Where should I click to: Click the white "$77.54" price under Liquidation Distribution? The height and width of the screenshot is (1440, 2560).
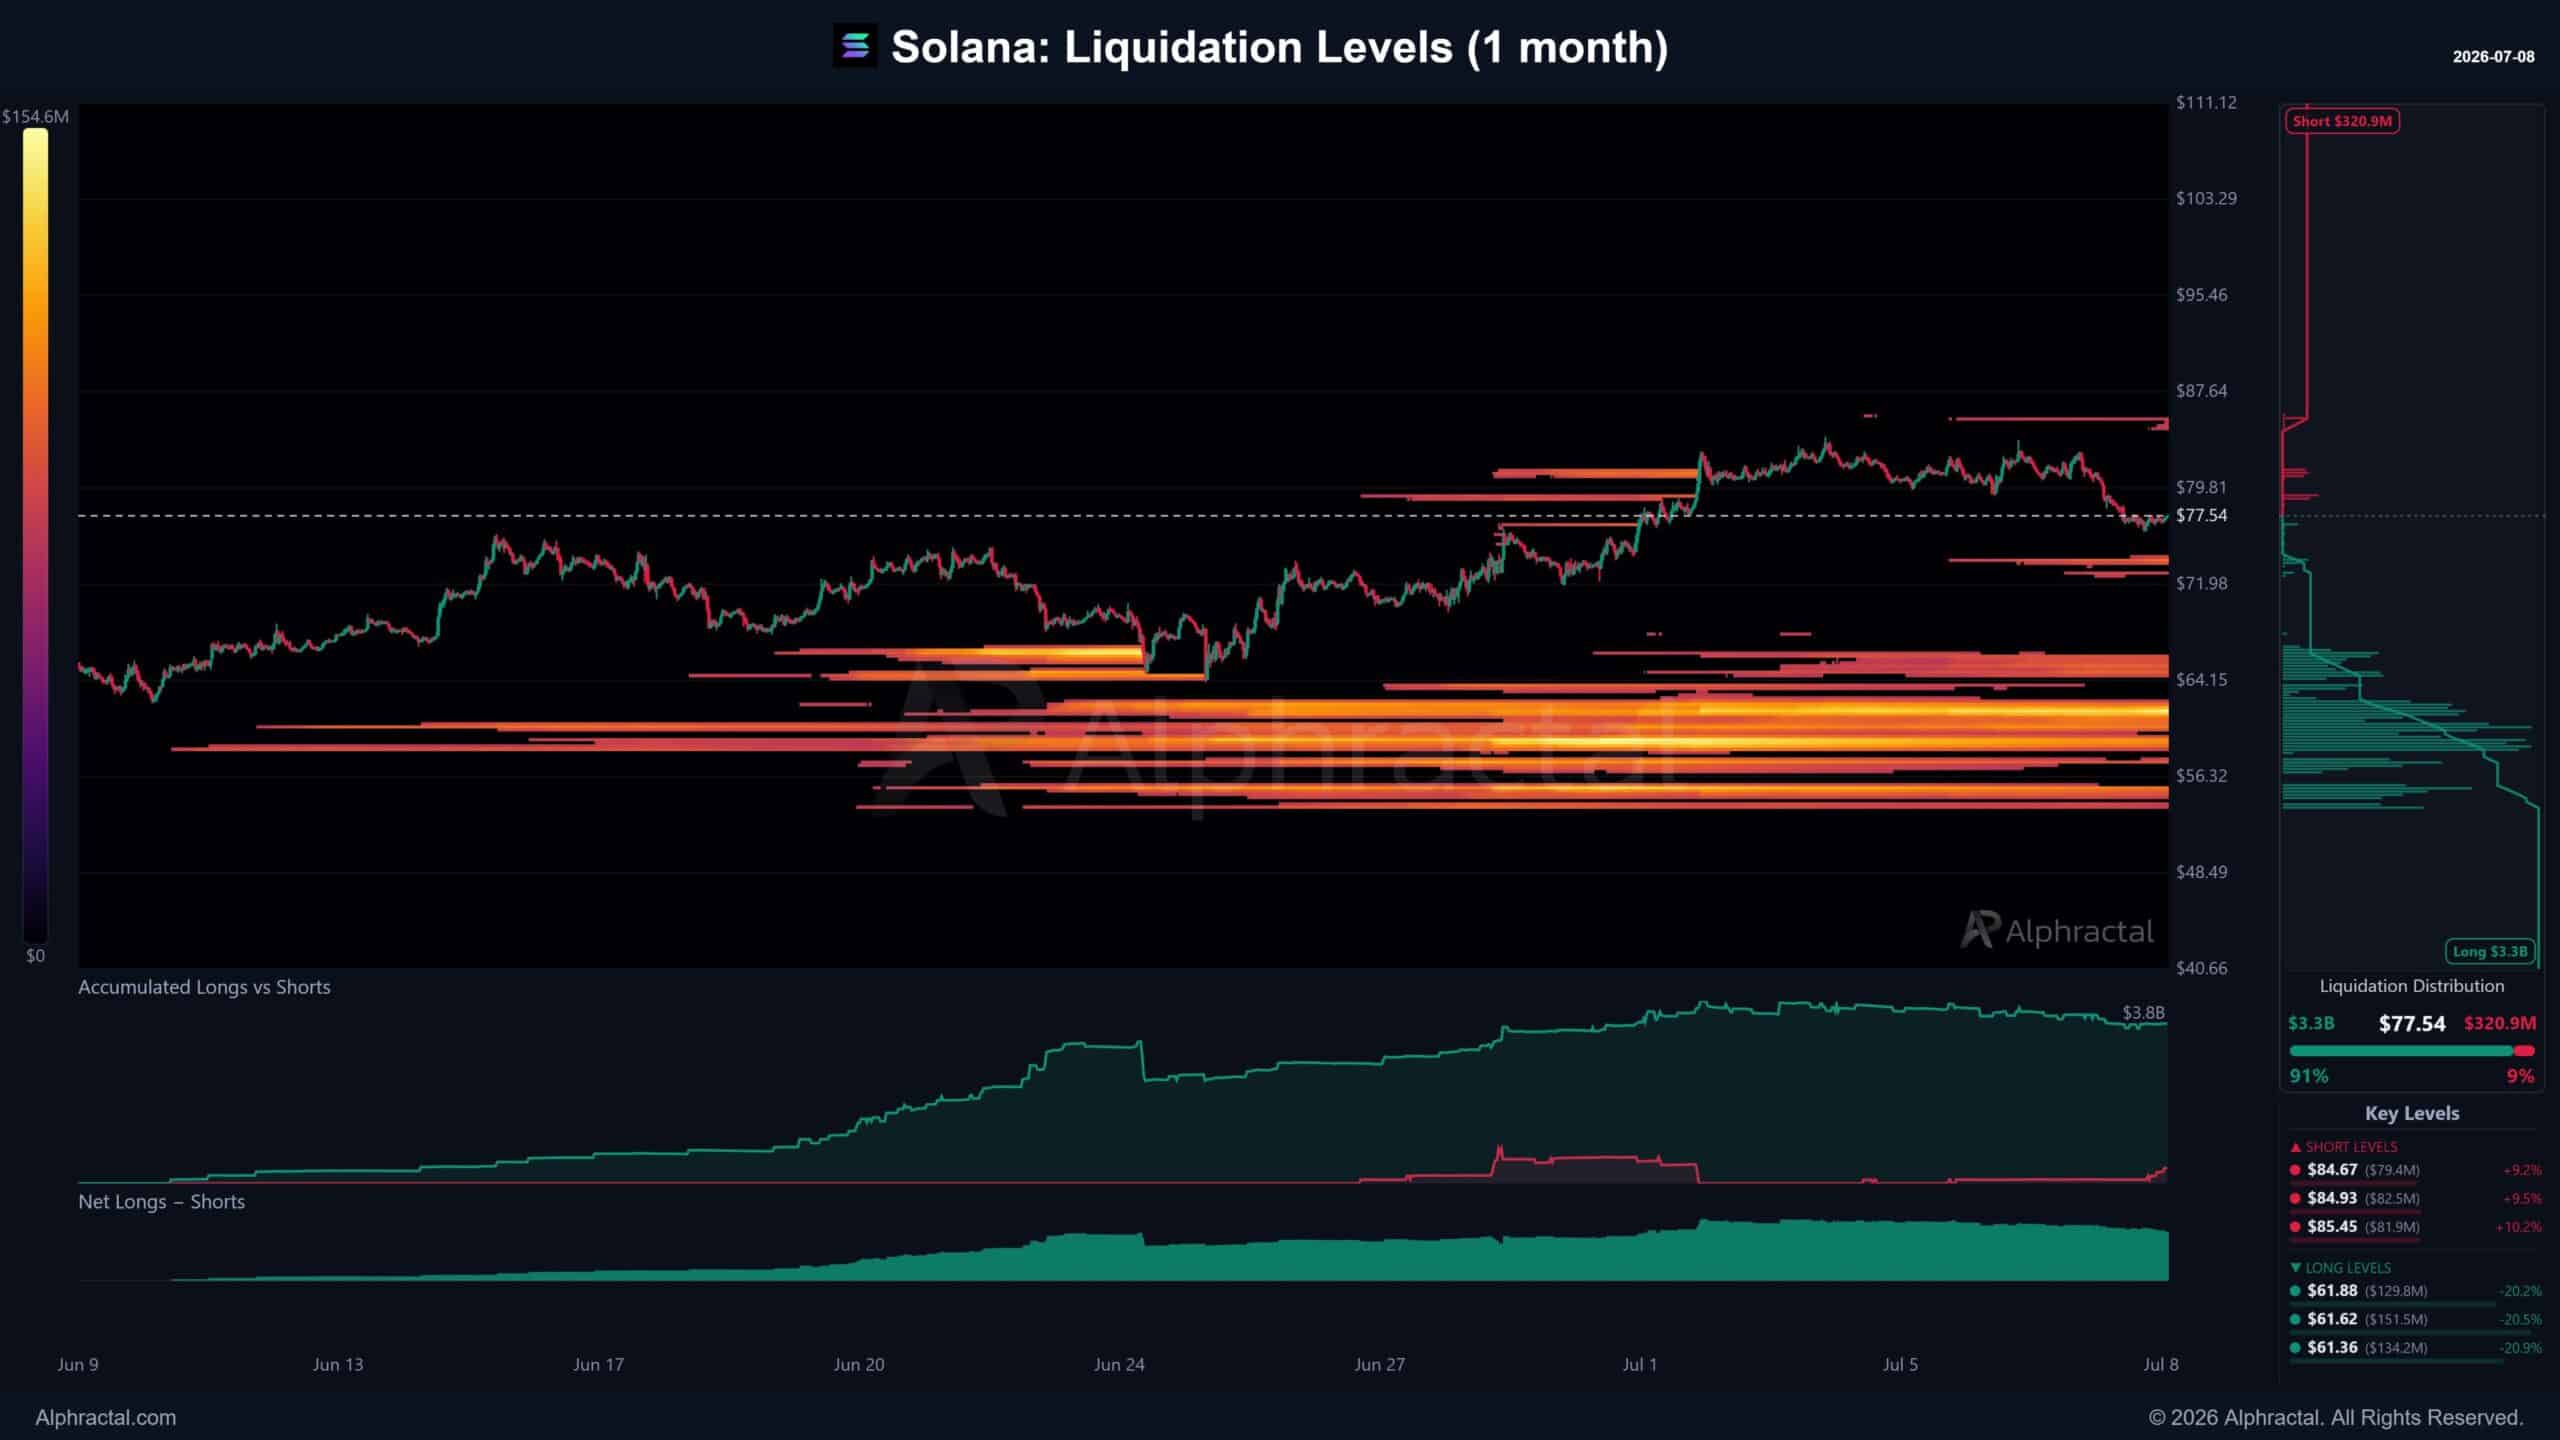pos(2412,1024)
